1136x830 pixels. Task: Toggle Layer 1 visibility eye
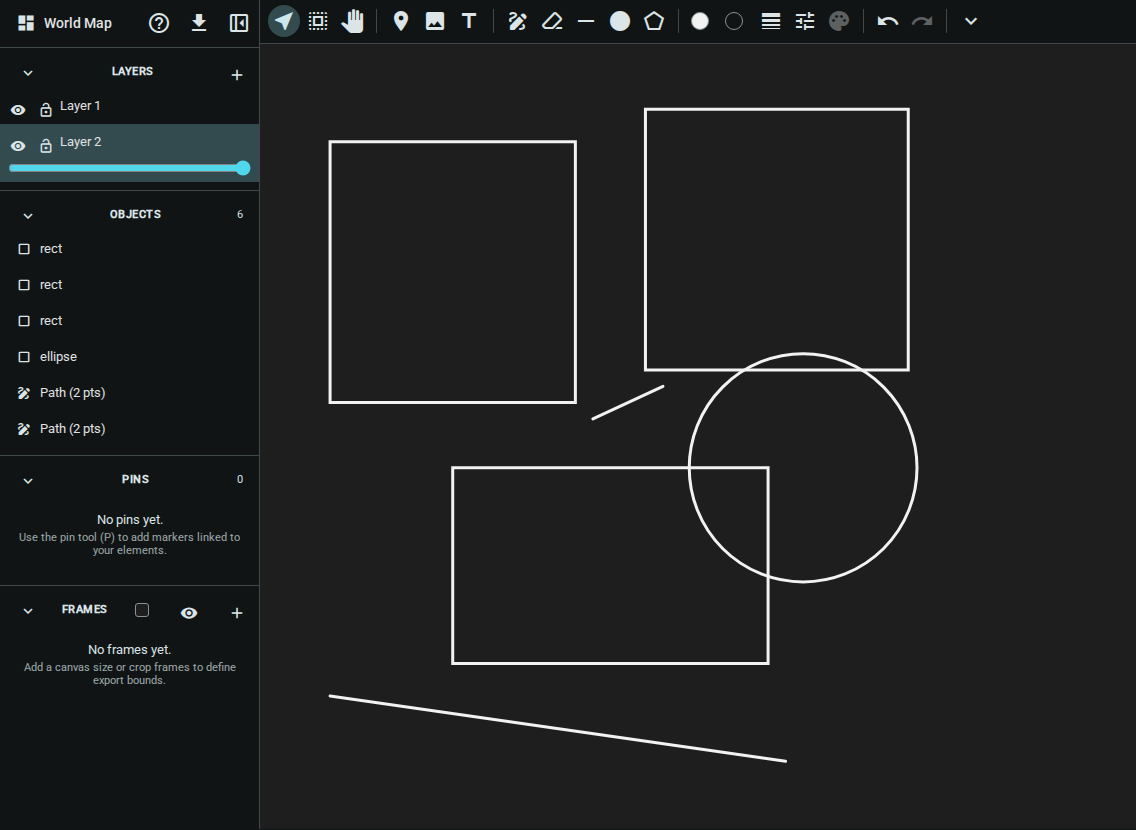pos(18,110)
